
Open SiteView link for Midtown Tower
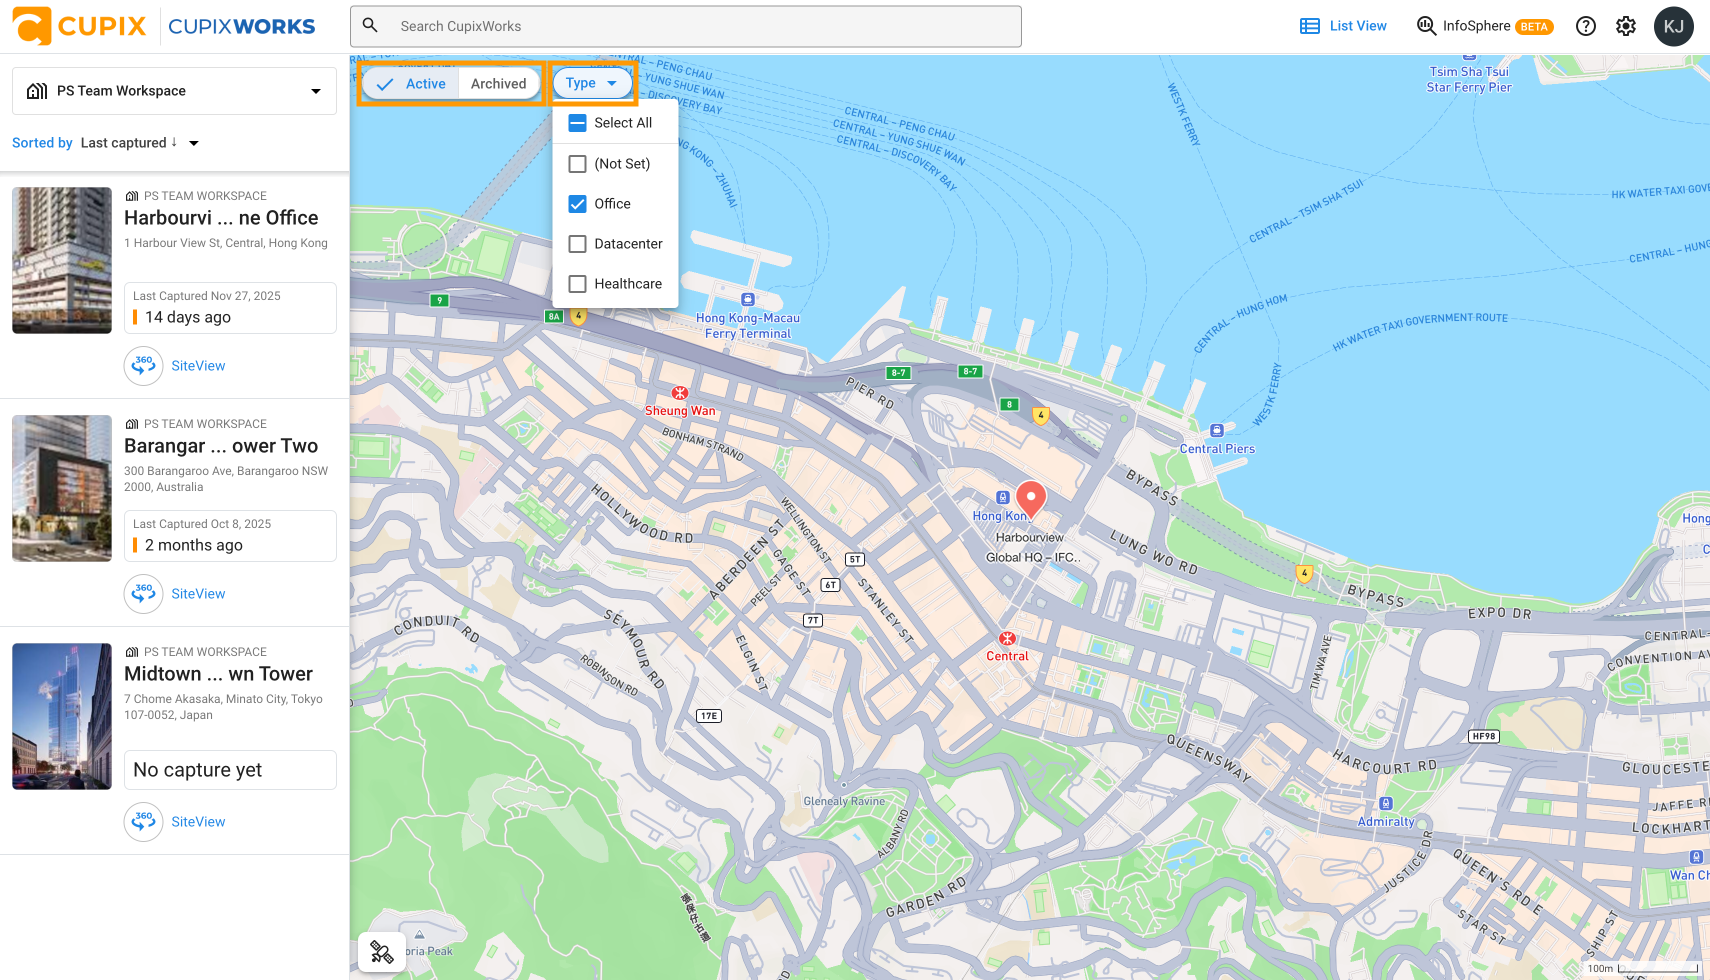(198, 822)
